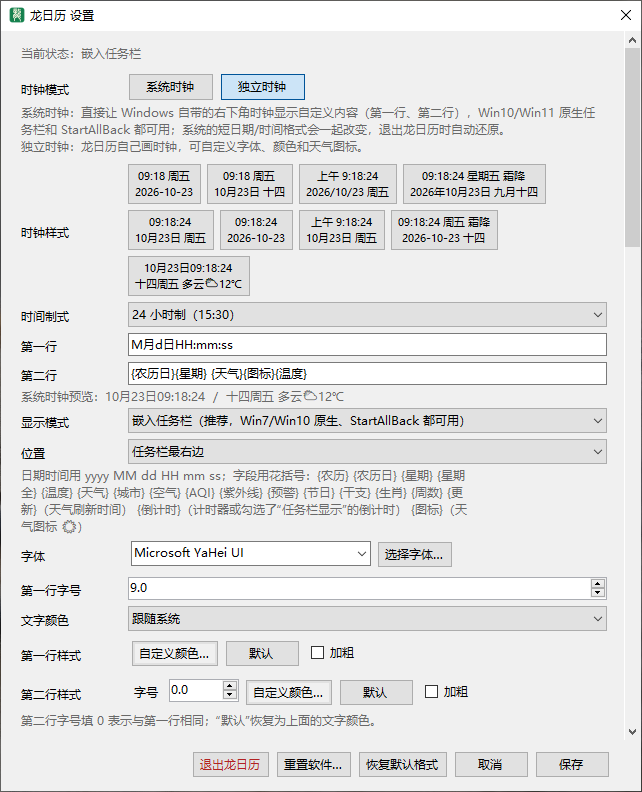Click the 第二行样式 字号 field
Viewport: 642px width, 792px height.
click(x=196, y=690)
